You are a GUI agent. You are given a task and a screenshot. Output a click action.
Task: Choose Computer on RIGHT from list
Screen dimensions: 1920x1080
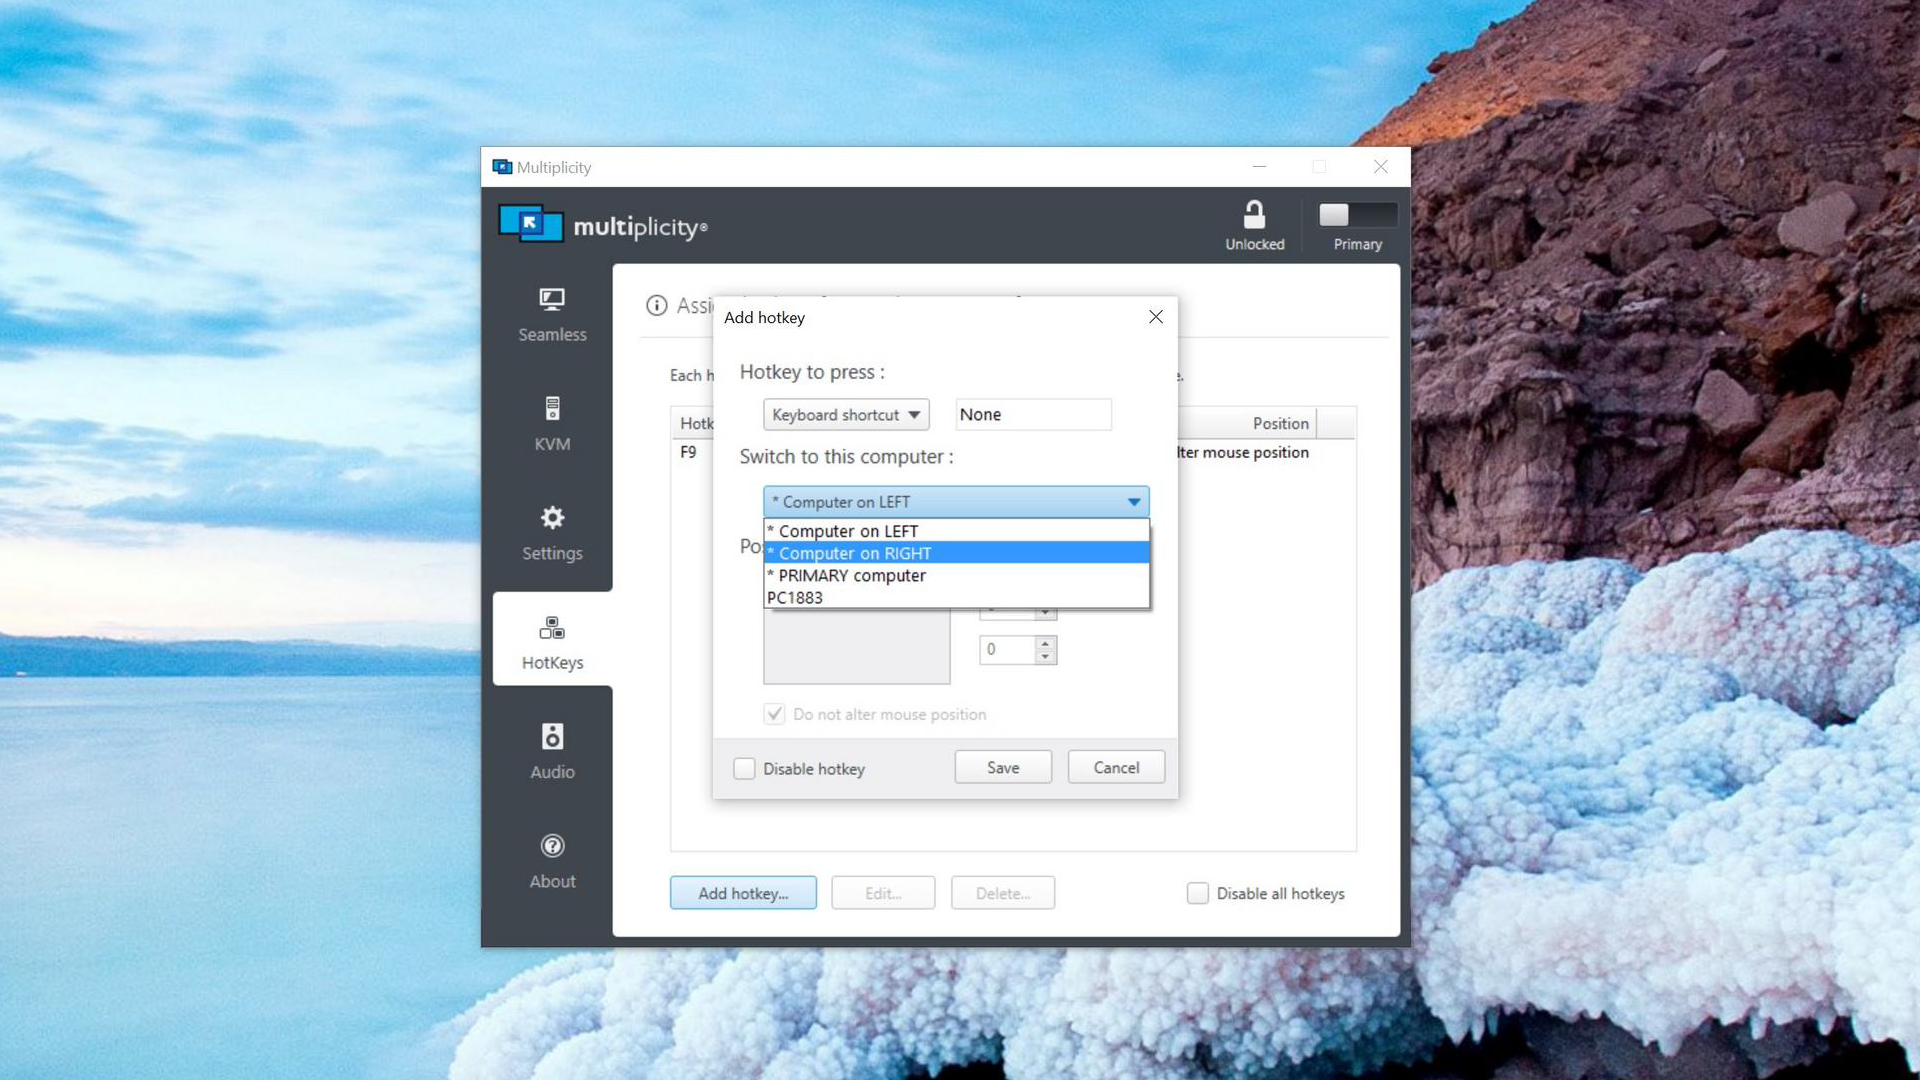[x=956, y=553]
